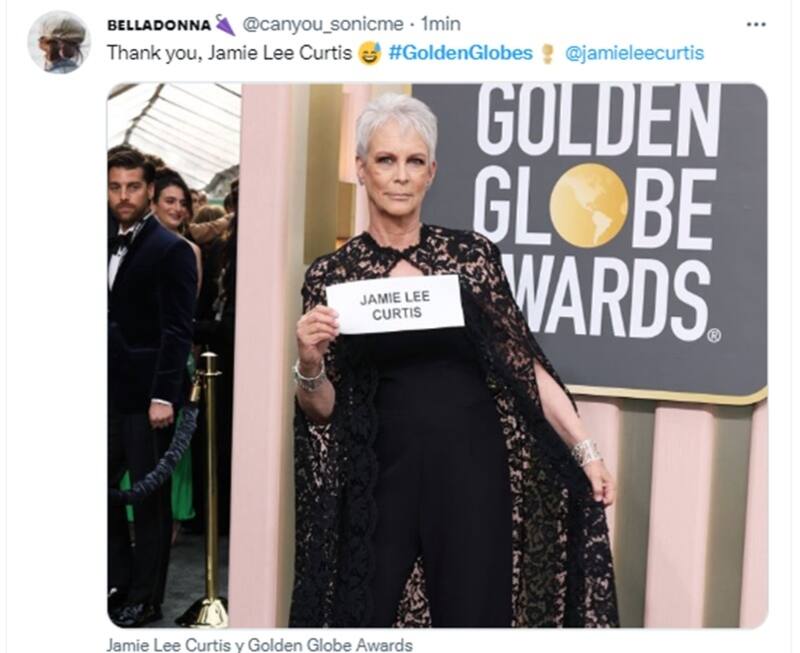
Task: Select the golden globe logo circle in photo
Action: [x=588, y=206]
